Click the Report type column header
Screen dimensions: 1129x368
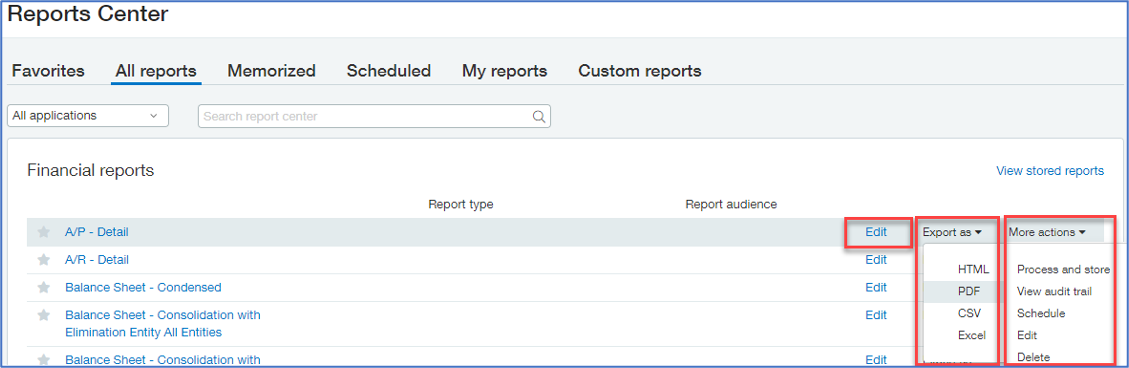pyautogui.click(x=461, y=205)
